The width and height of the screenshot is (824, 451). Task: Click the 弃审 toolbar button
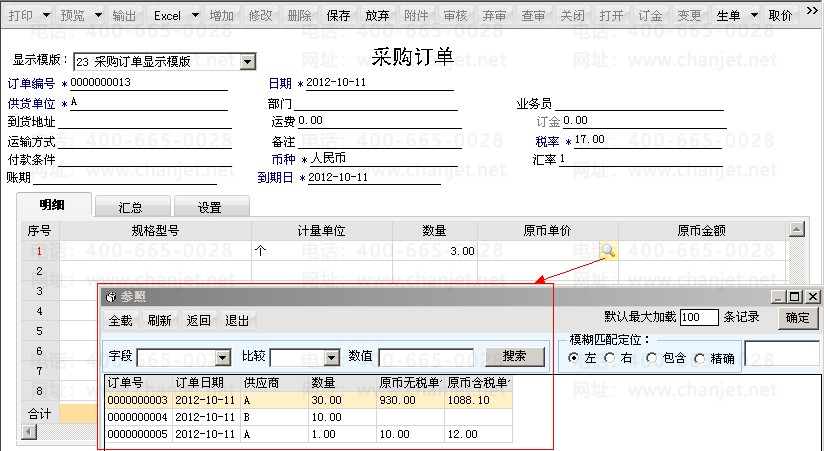point(494,16)
